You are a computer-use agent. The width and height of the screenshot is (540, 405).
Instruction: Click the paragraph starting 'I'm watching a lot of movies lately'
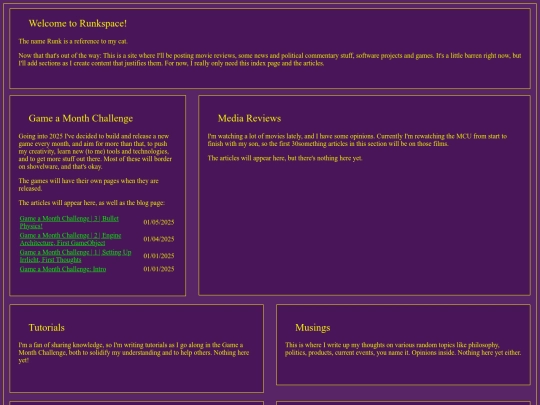pyautogui.click(x=357, y=140)
